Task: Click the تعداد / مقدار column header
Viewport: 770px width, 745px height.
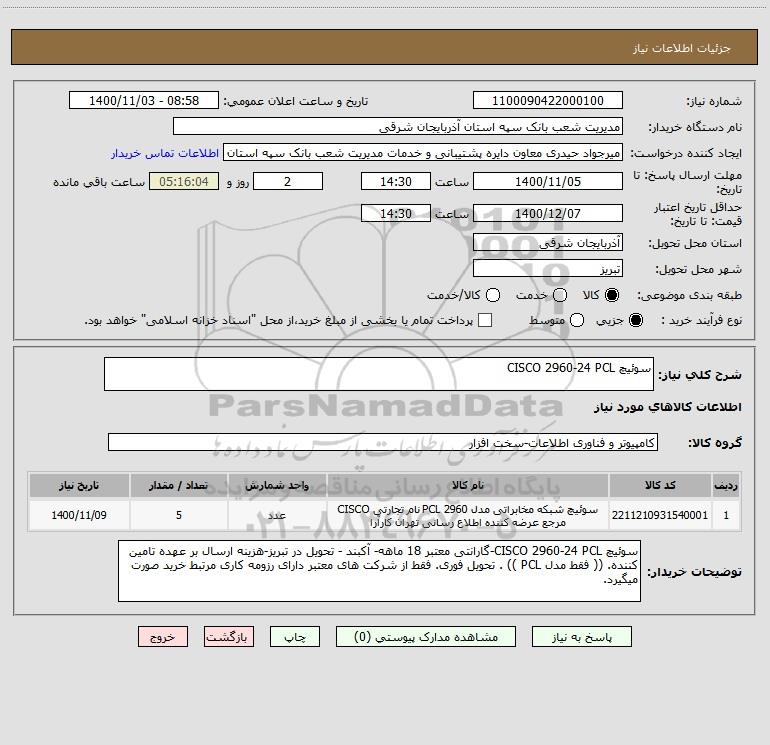Action: [x=179, y=485]
